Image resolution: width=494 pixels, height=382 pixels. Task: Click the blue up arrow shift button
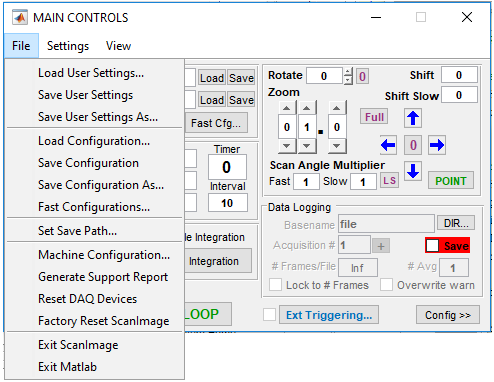coord(413,118)
